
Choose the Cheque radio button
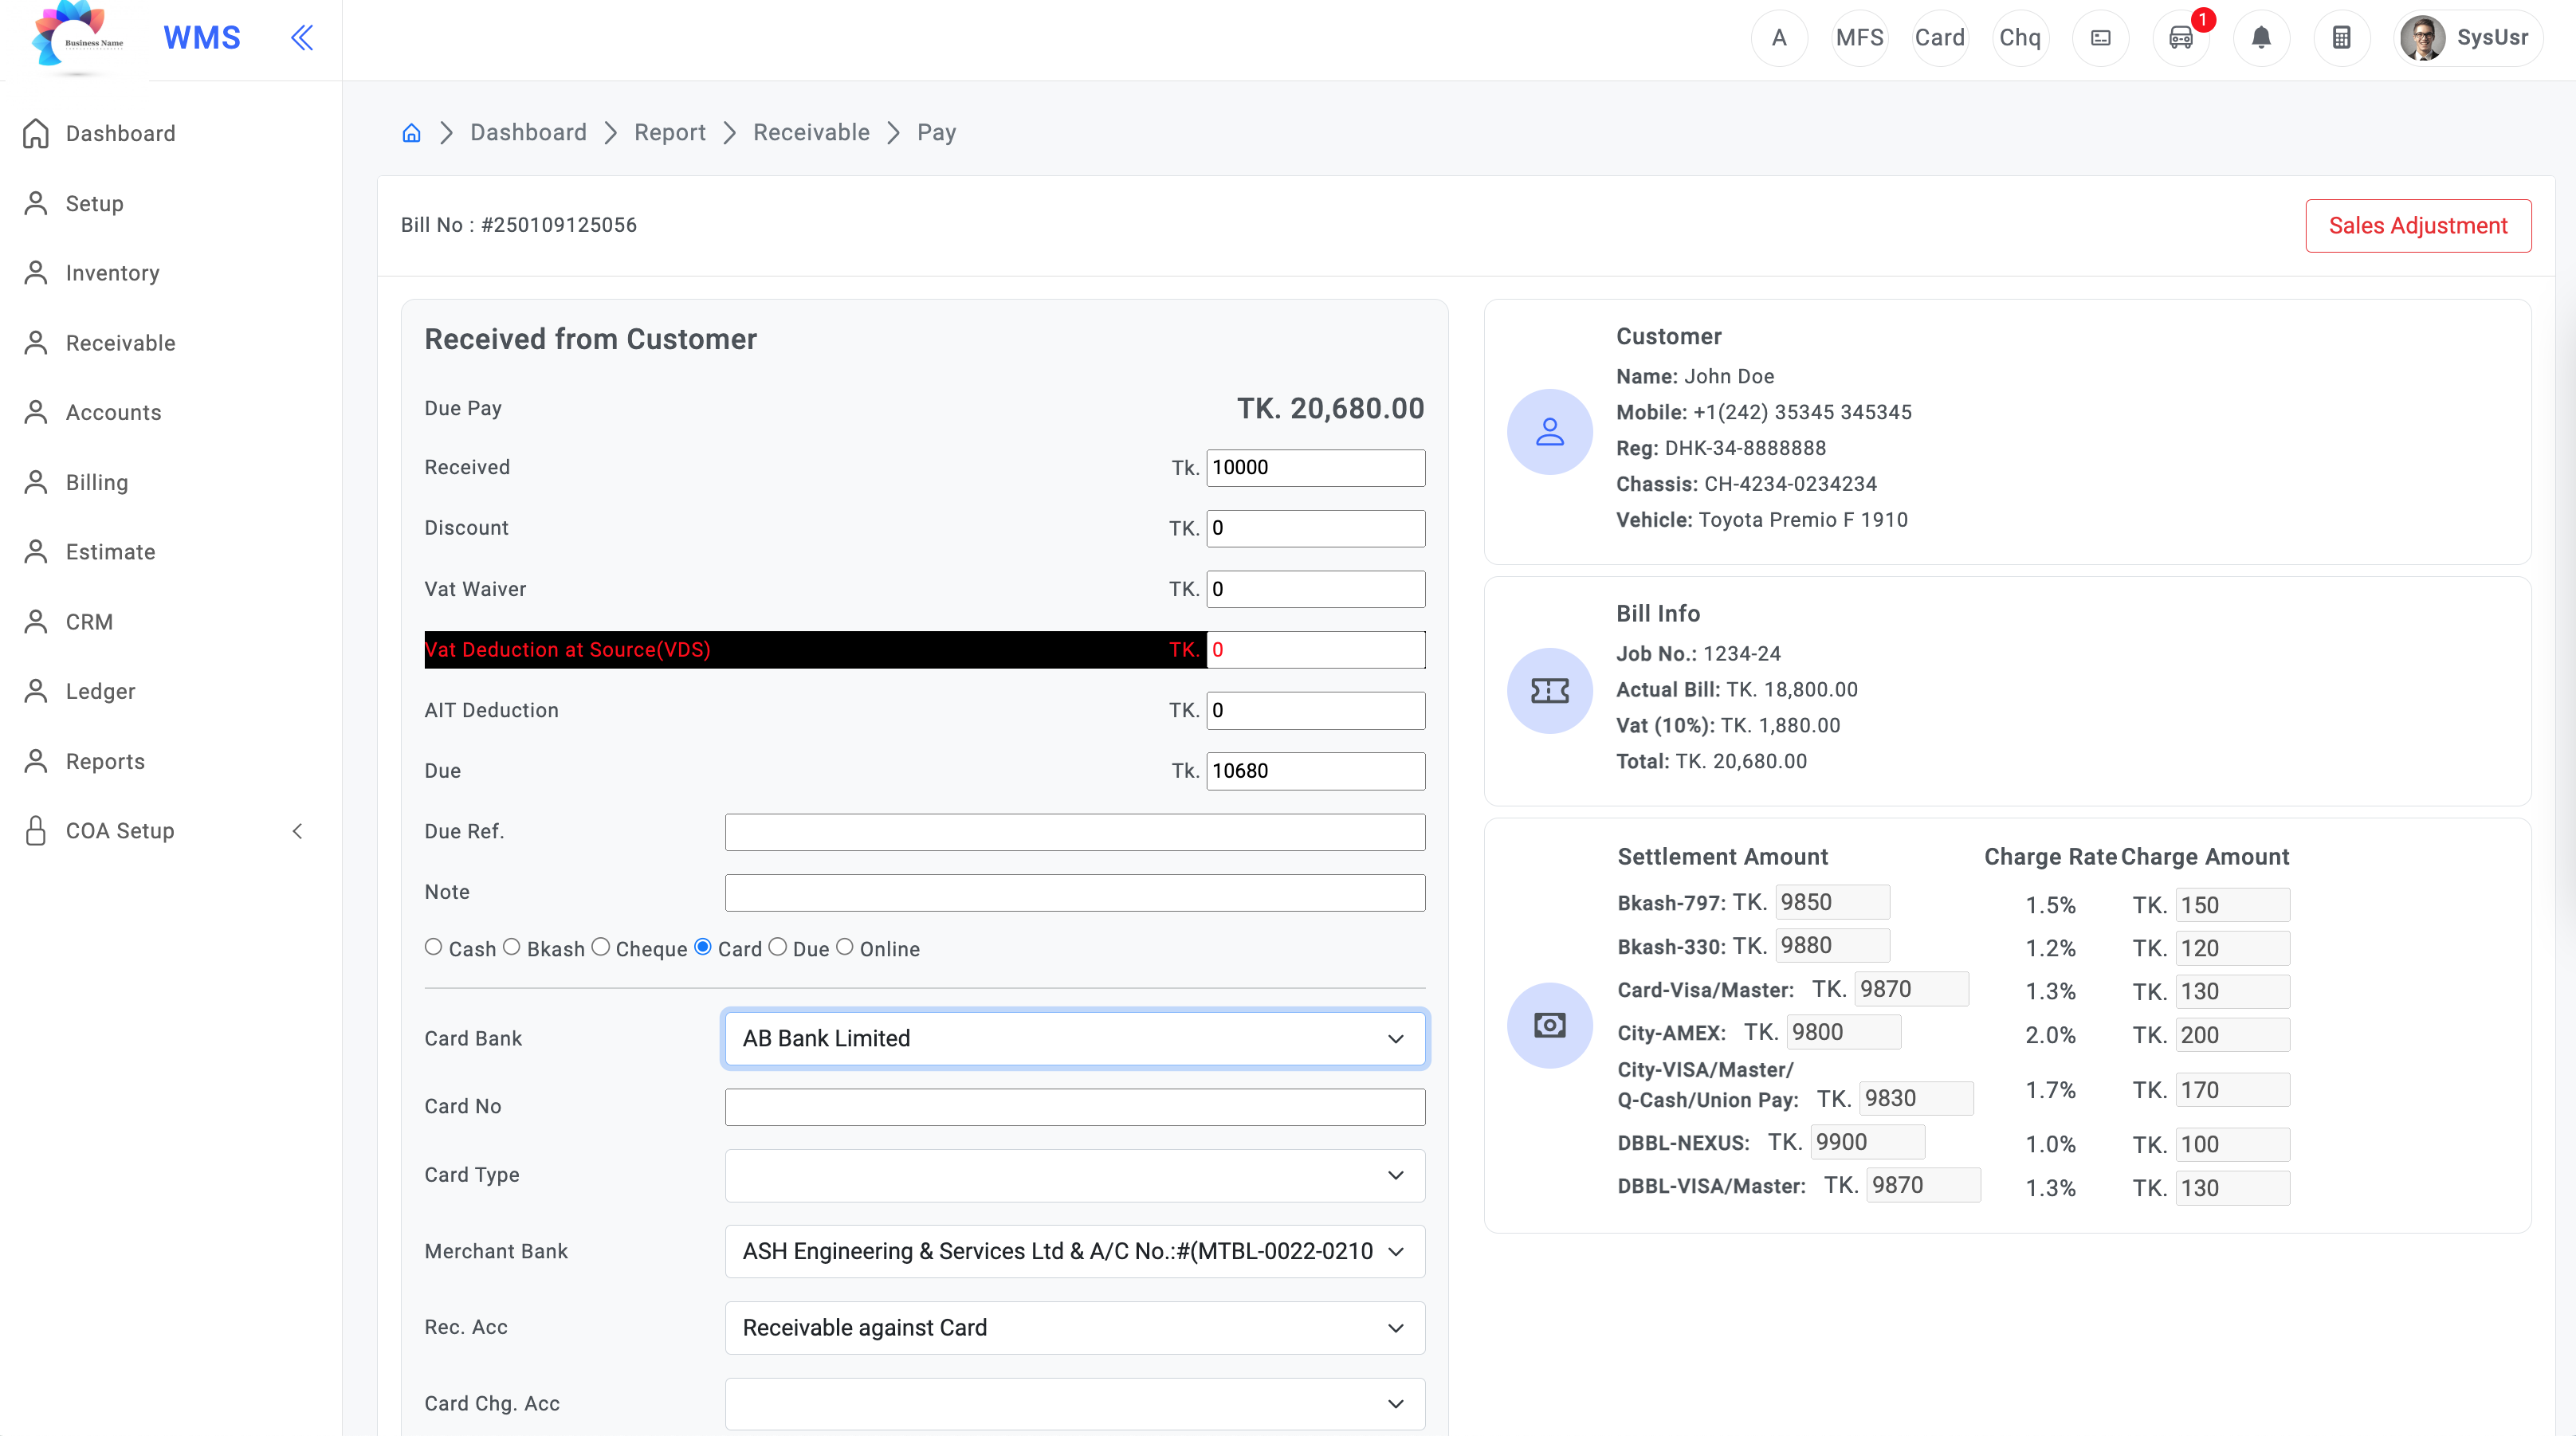point(600,947)
